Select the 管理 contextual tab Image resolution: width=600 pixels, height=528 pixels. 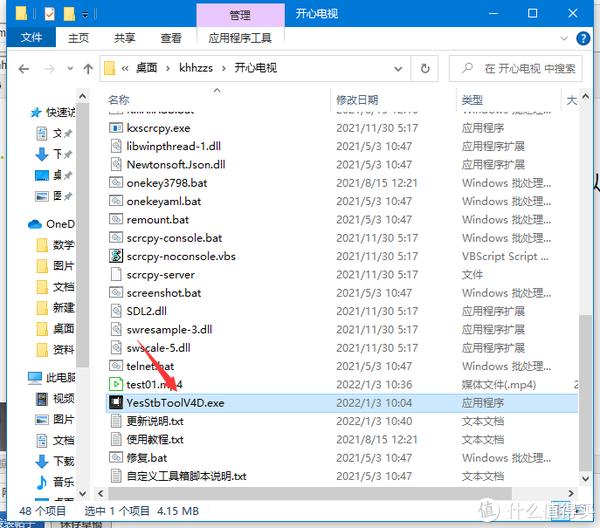(240, 15)
